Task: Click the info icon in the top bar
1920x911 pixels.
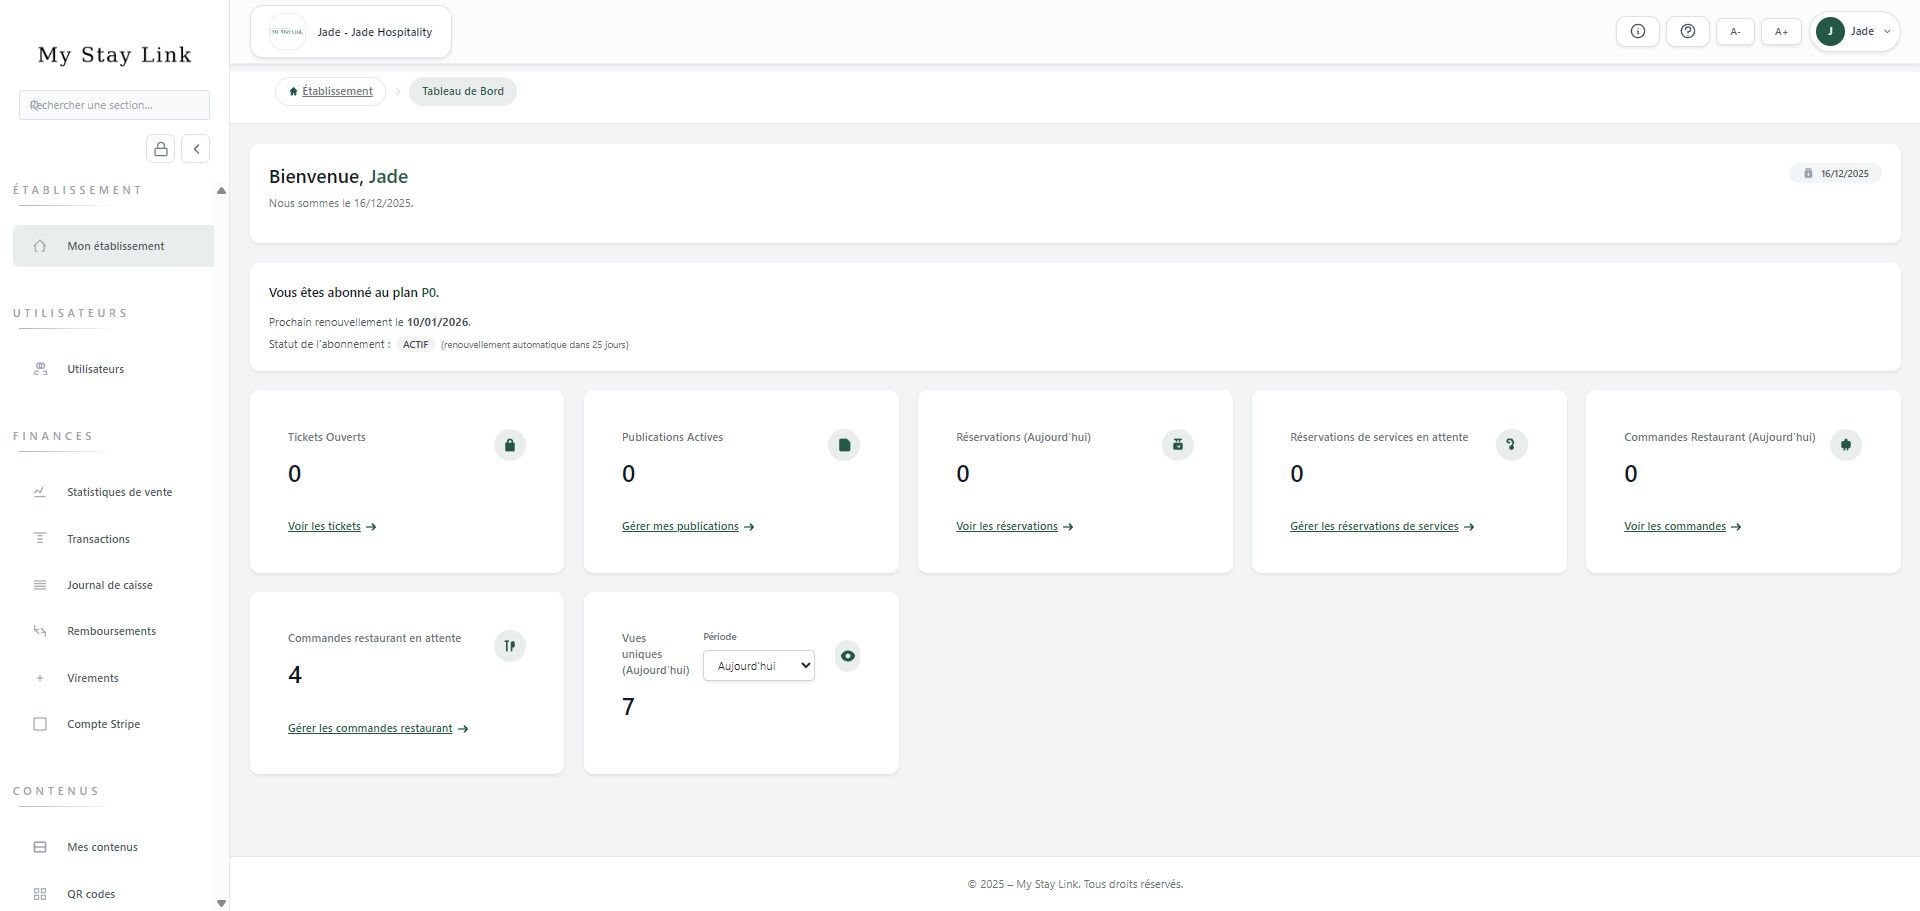Action: tap(1637, 32)
